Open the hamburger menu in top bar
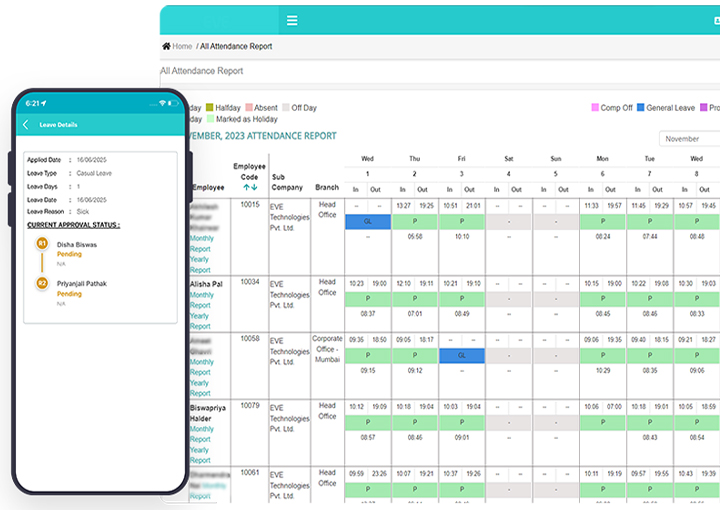The image size is (720, 510). tap(292, 20)
